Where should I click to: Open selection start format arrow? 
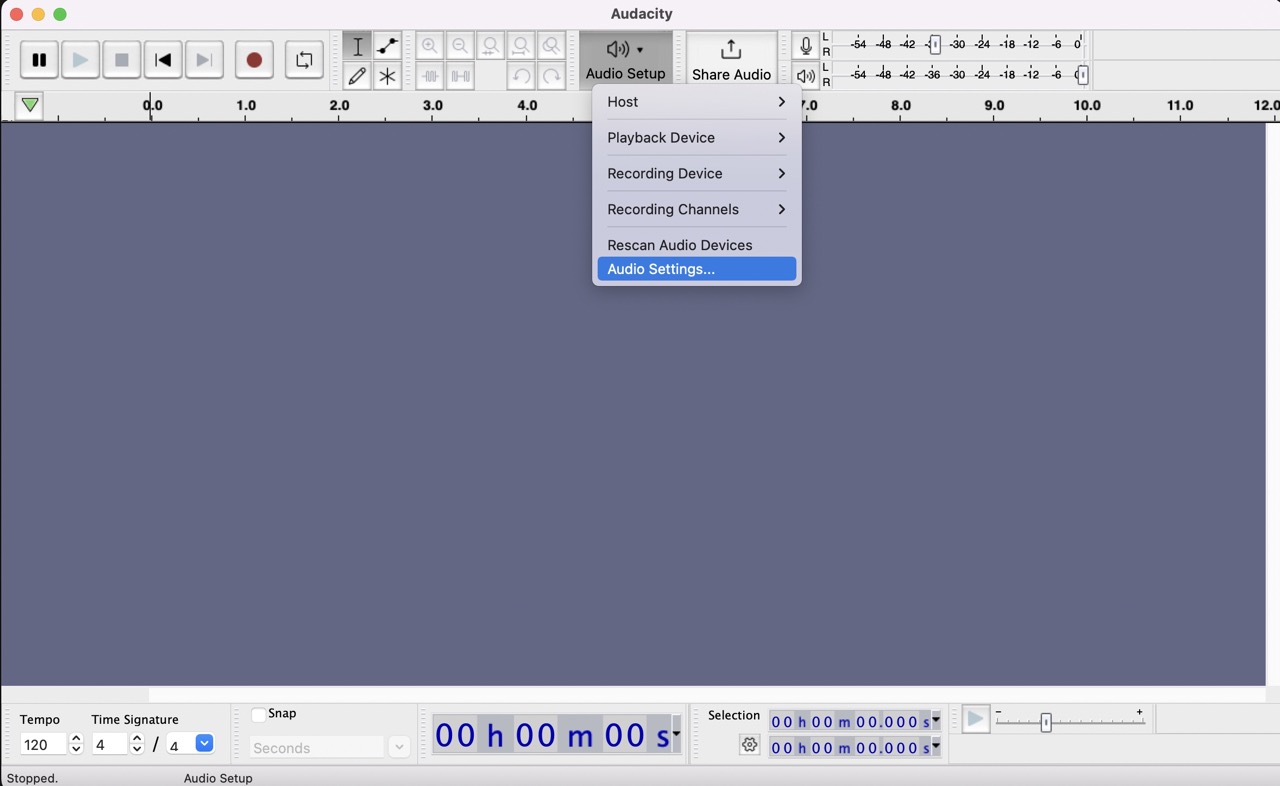(936, 720)
